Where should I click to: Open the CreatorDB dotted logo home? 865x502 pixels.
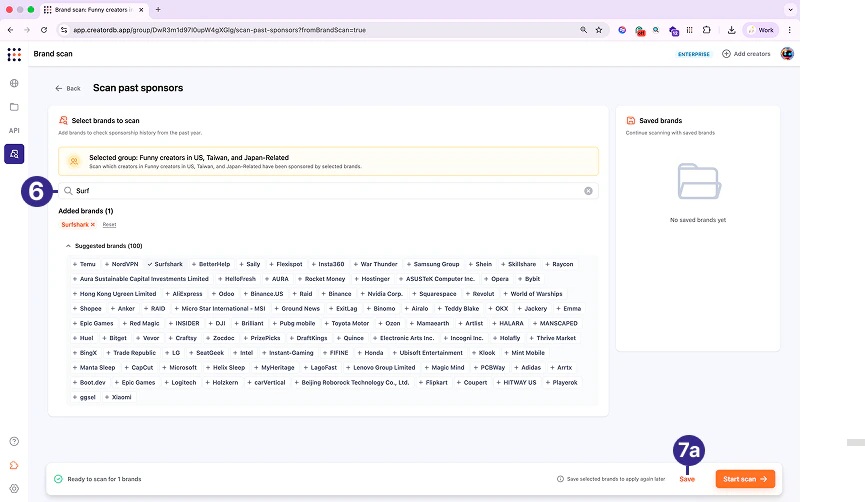point(14,54)
